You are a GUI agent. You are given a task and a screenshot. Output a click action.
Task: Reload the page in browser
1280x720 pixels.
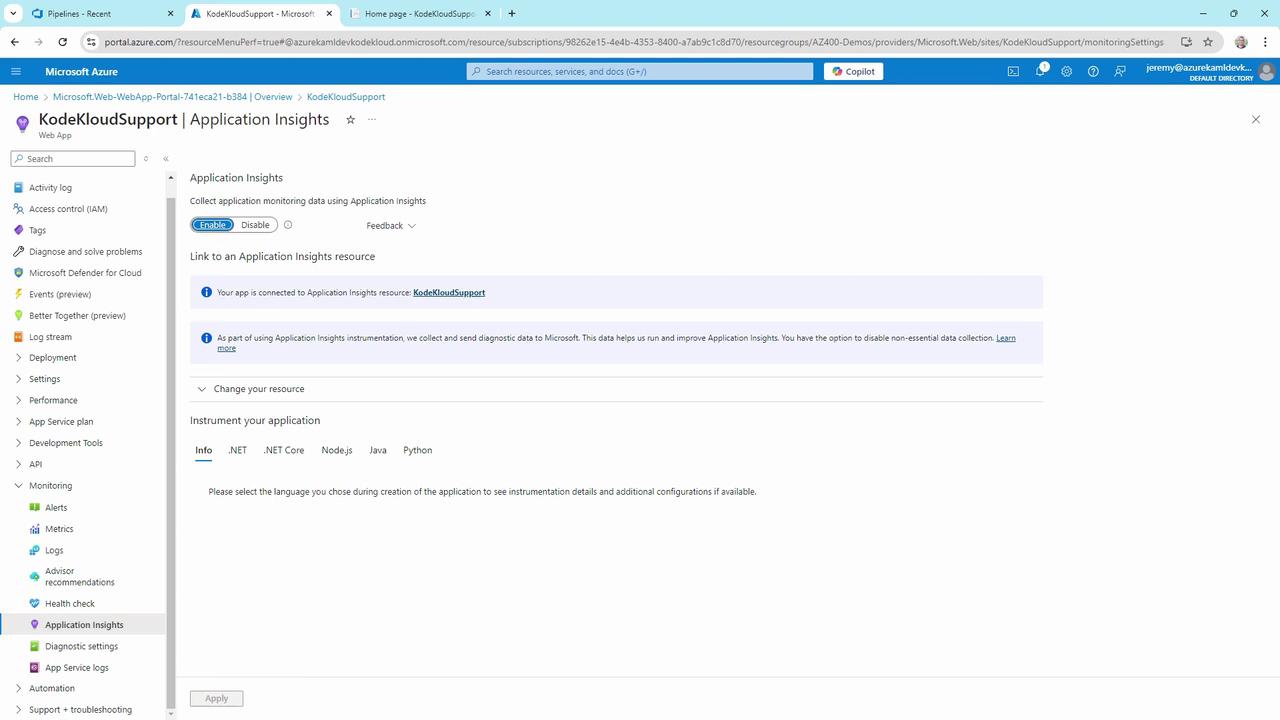tap(63, 42)
